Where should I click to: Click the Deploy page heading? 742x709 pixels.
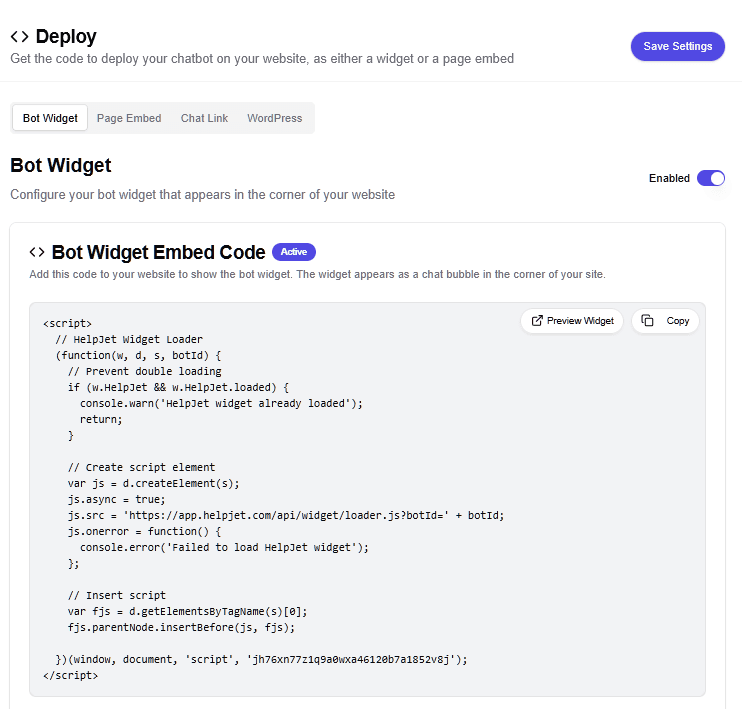click(66, 36)
